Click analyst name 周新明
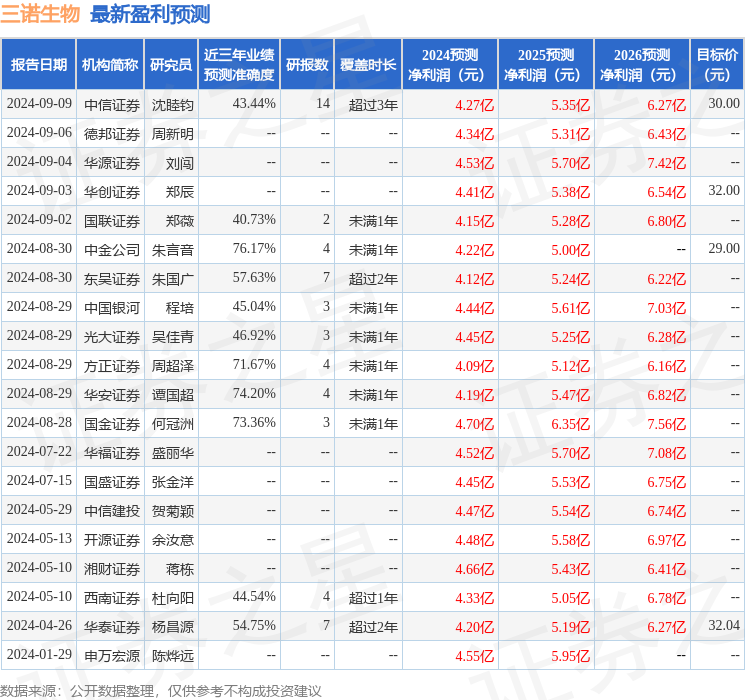The width and height of the screenshot is (745, 700). [x=172, y=134]
